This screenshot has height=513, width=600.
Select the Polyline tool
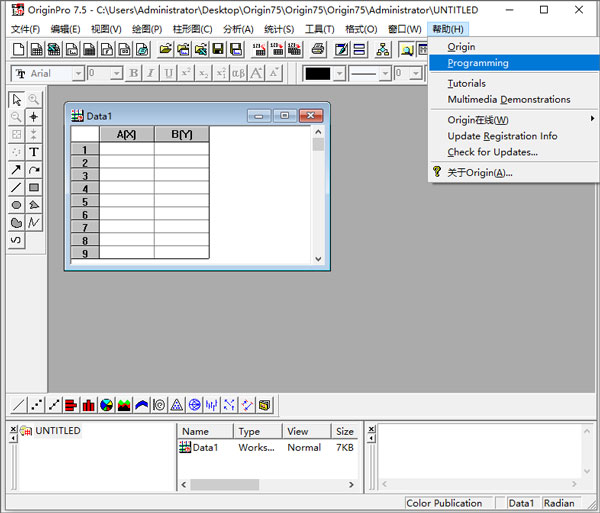pyautogui.click(x=34, y=223)
